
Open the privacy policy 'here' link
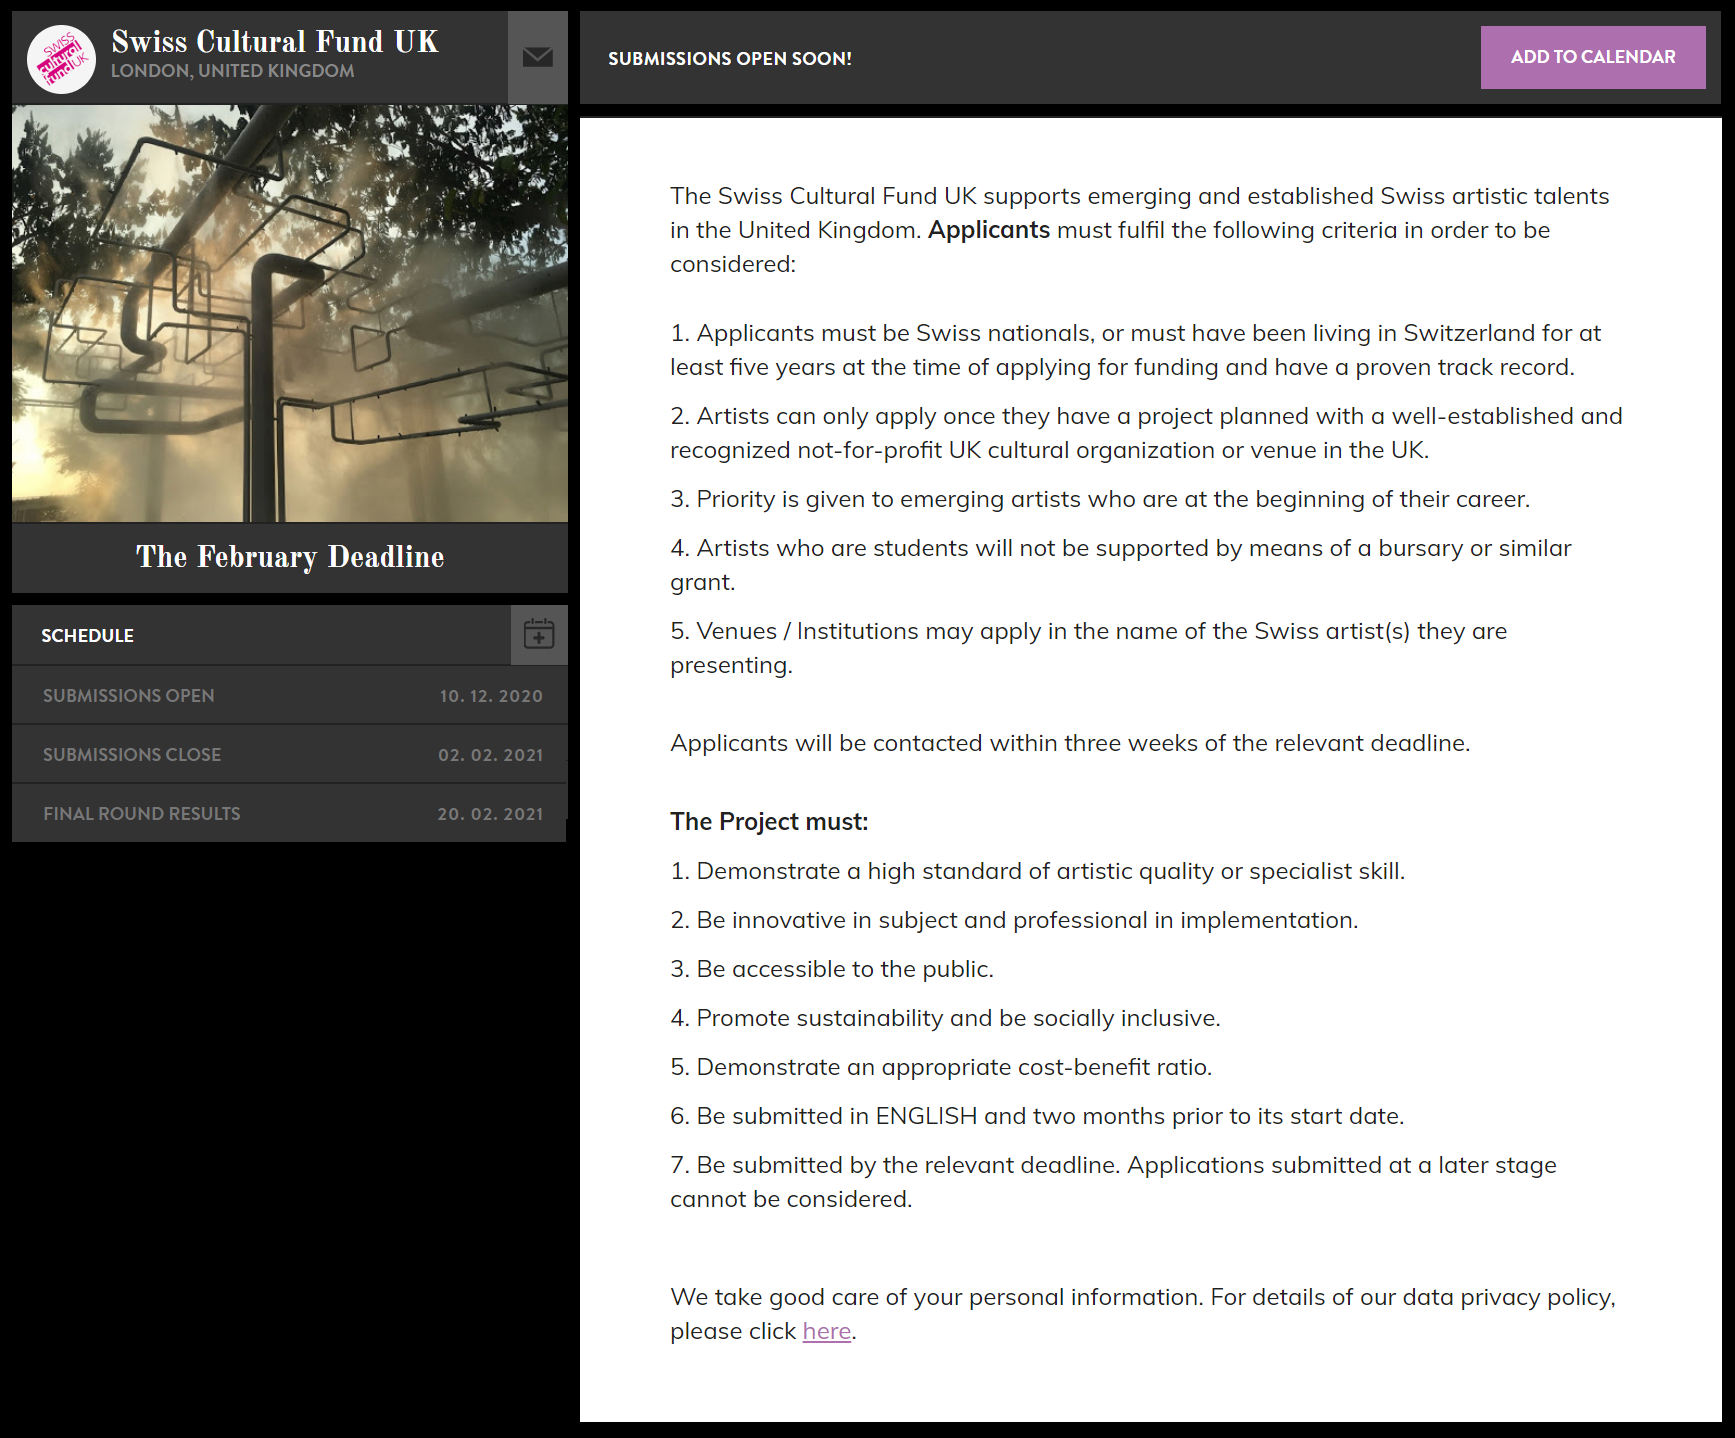point(827,1331)
